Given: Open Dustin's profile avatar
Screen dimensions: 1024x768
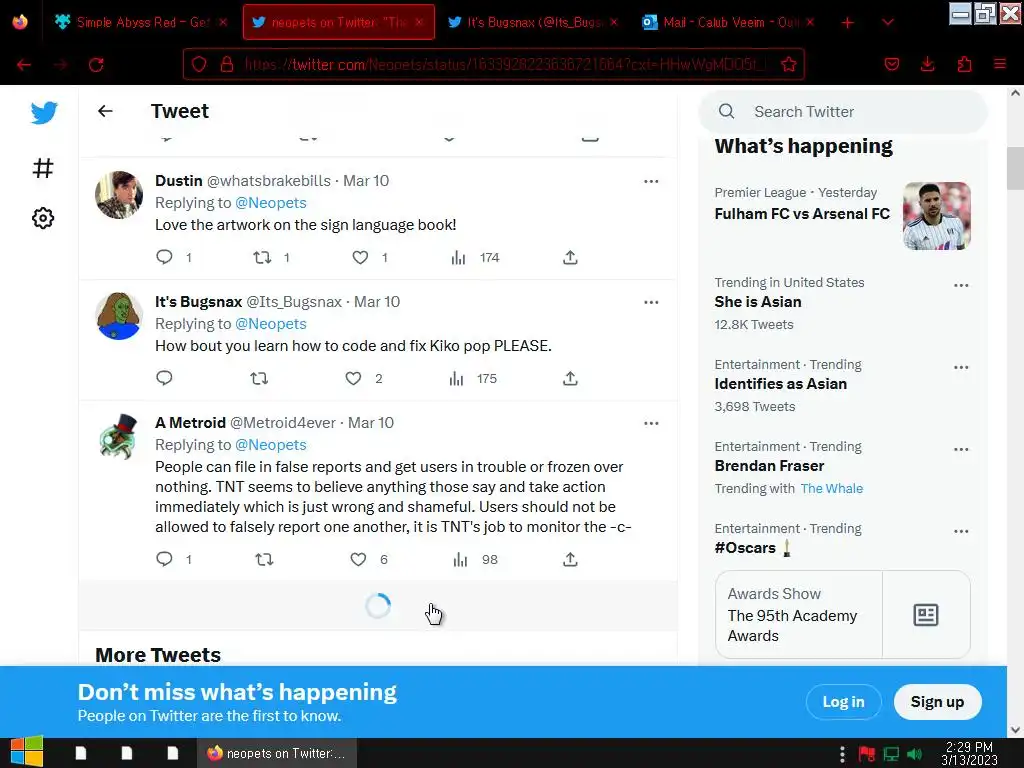Looking at the screenshot, I should (x=119, y=195).
